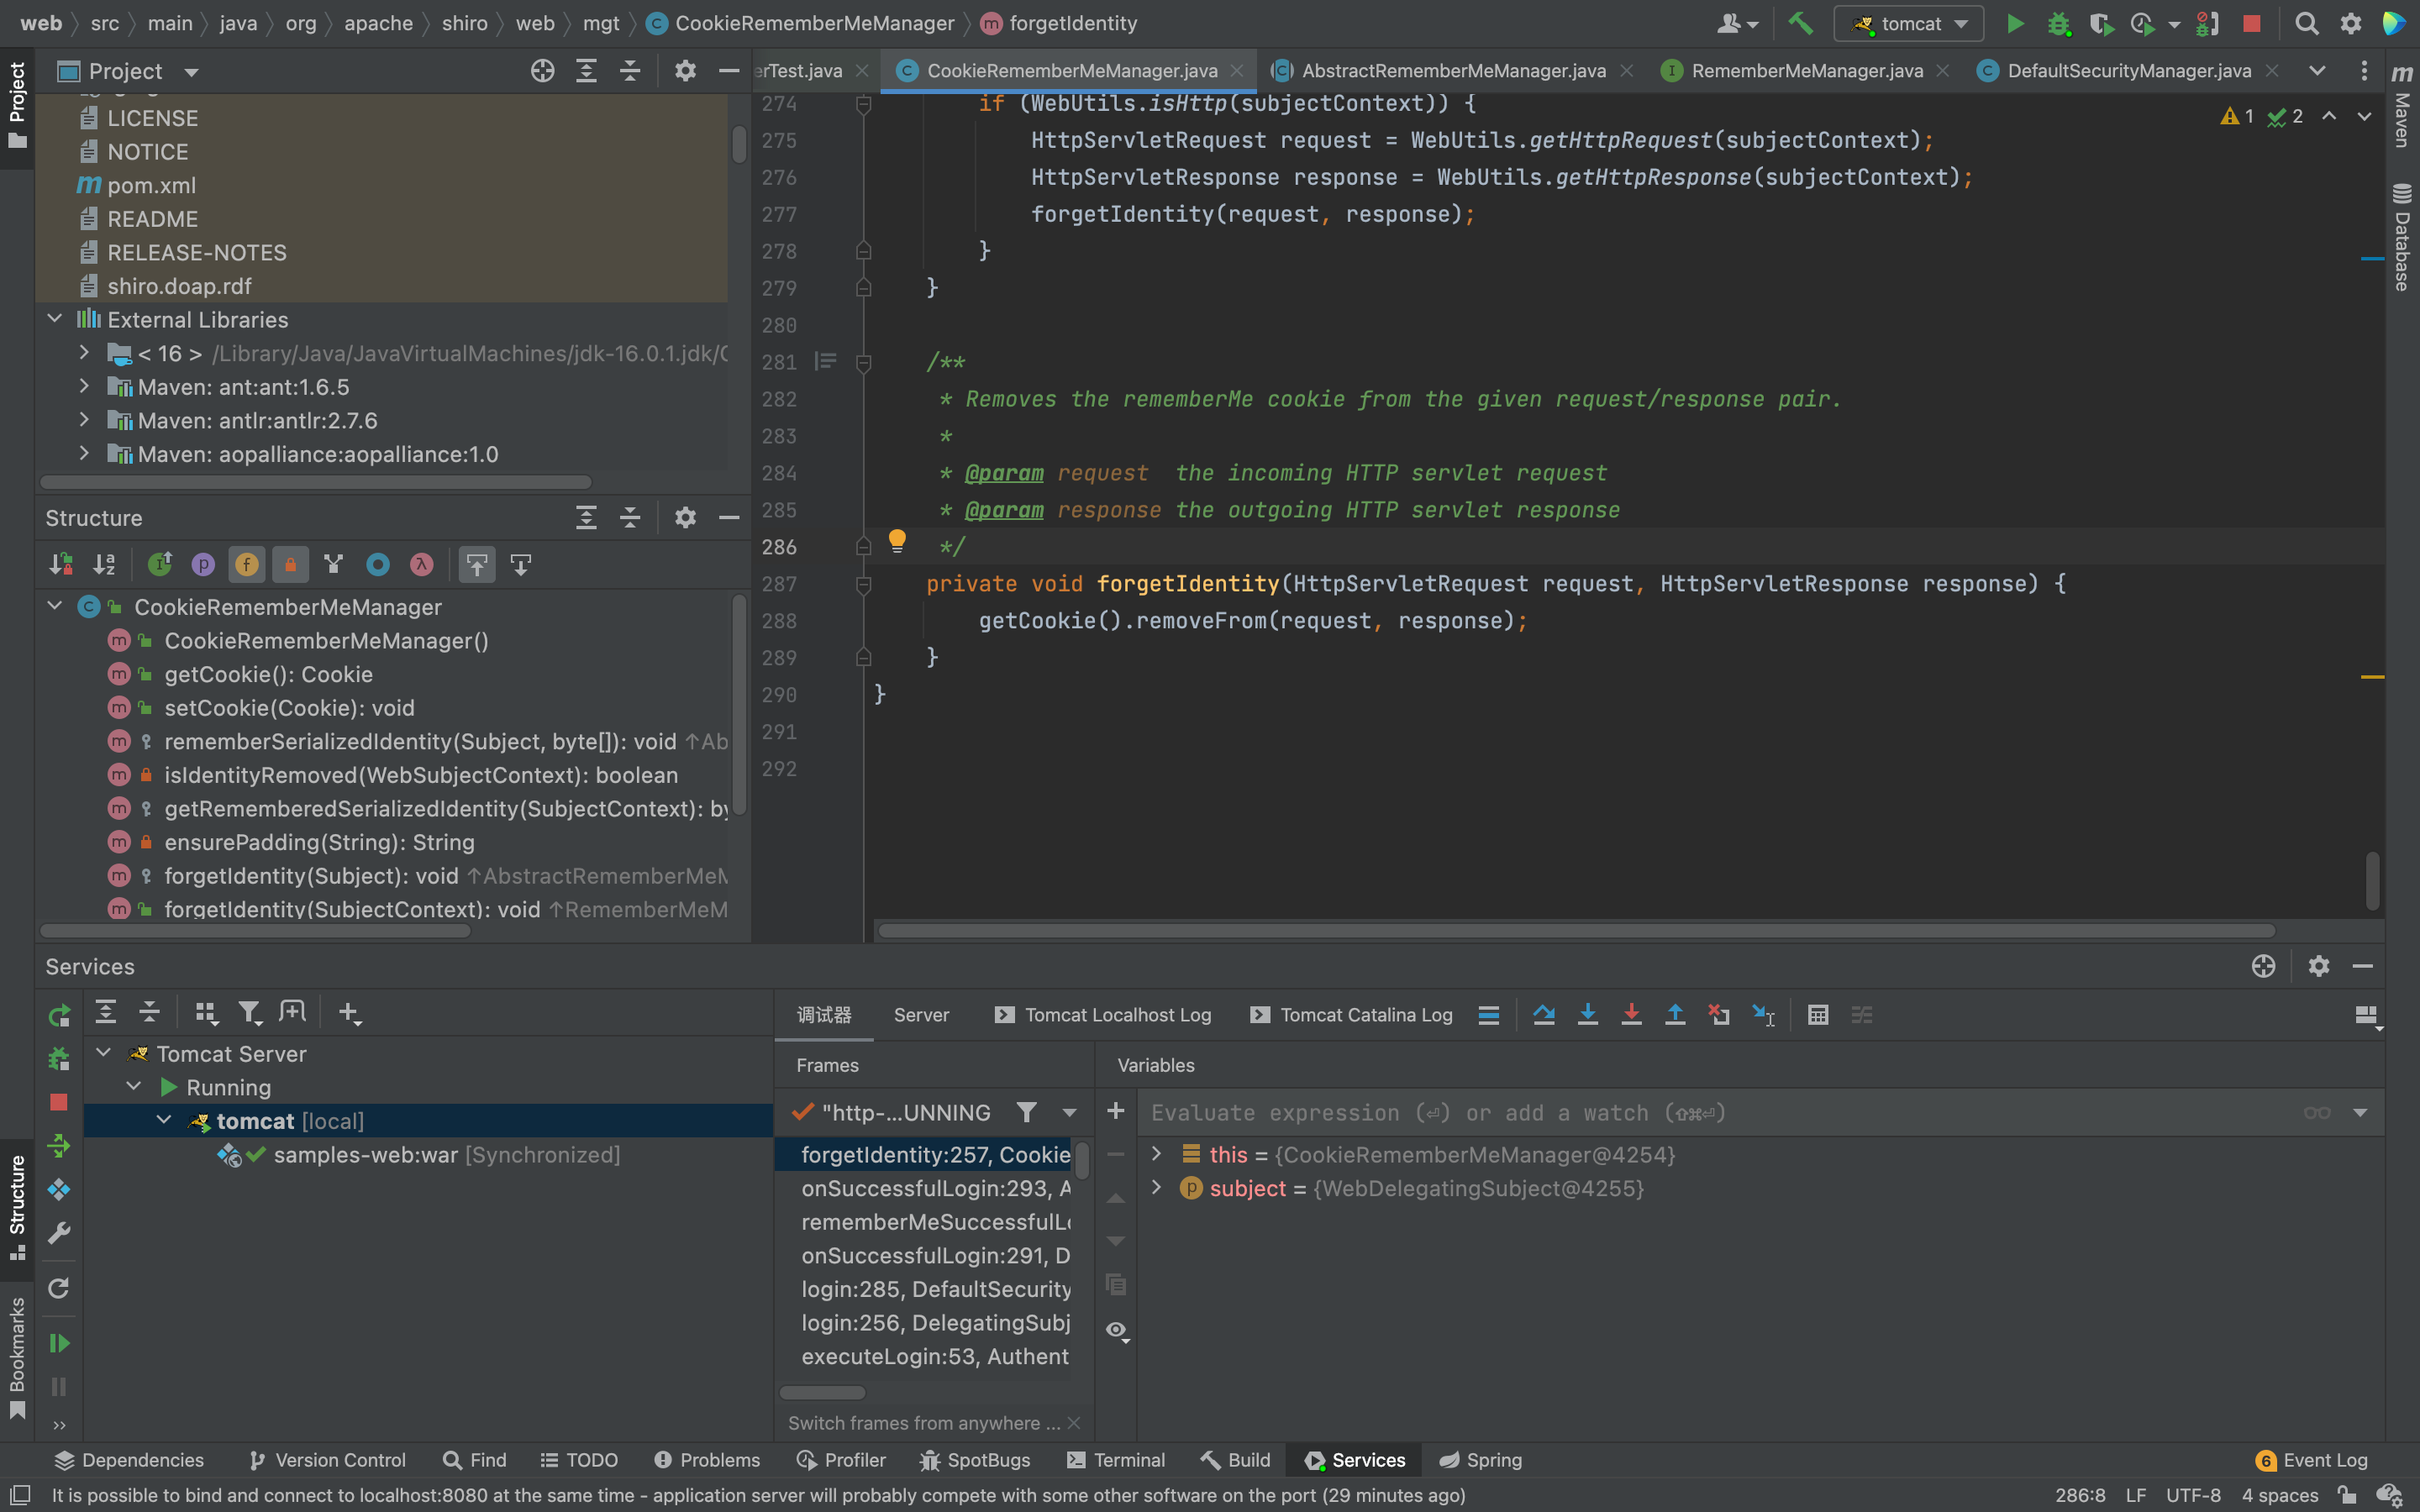Image resolution: width=2420 pixels, height=1512 pixels.
Task: Open SpotBugs tool window
Action: click(975, 1460)
